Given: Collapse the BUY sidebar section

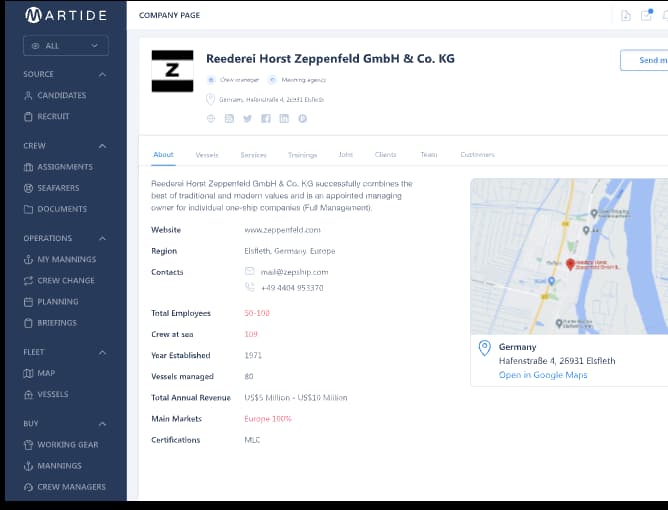Looking at the screenshot, I should point(102,424).
